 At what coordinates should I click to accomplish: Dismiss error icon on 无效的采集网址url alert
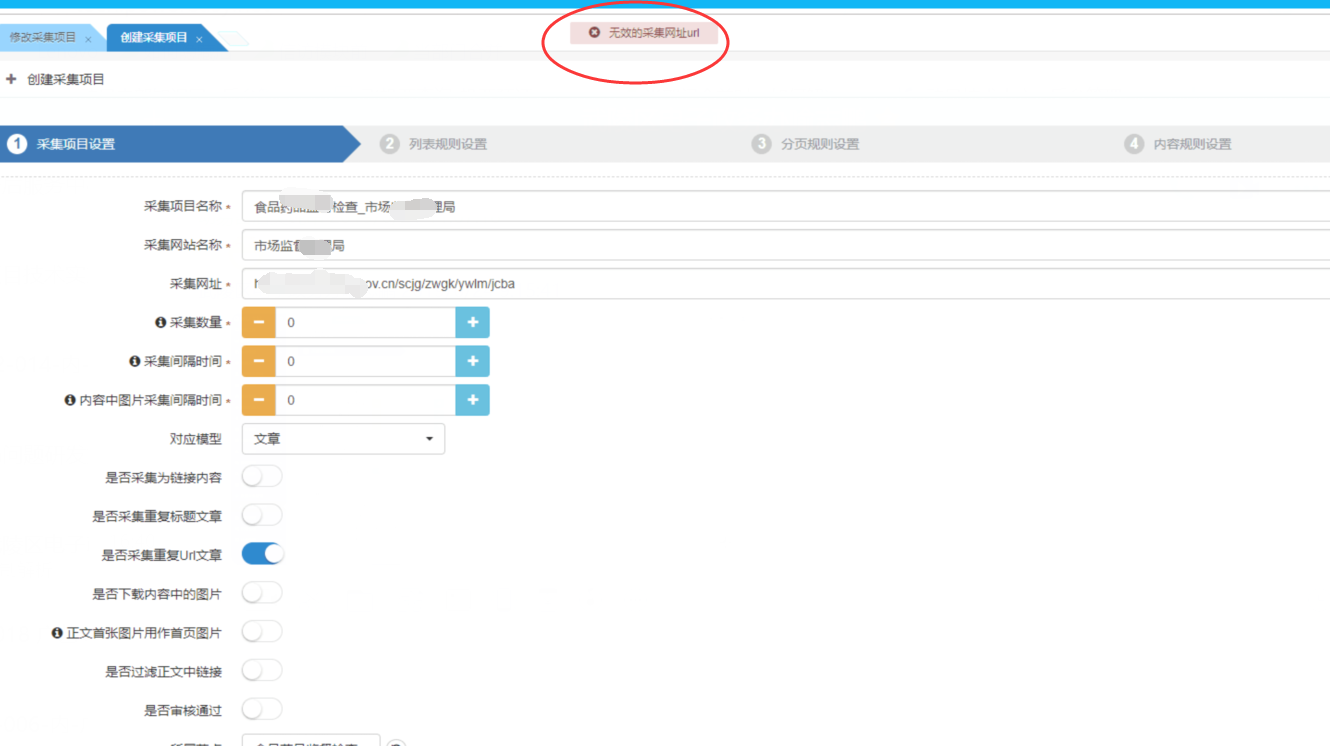tap(594, 33)
